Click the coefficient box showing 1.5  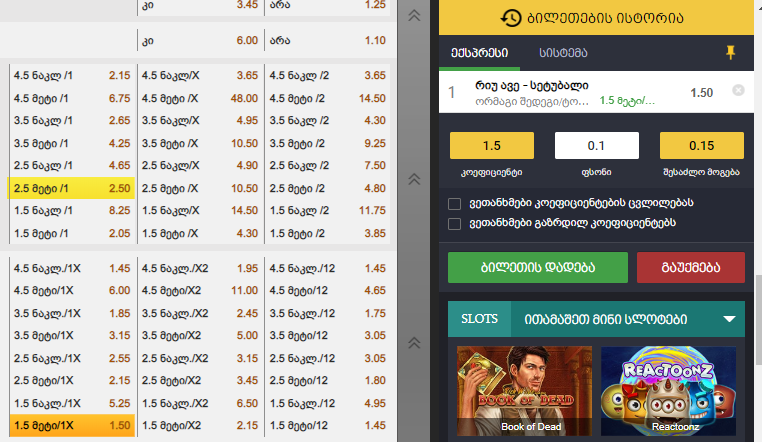coord(491,146)
